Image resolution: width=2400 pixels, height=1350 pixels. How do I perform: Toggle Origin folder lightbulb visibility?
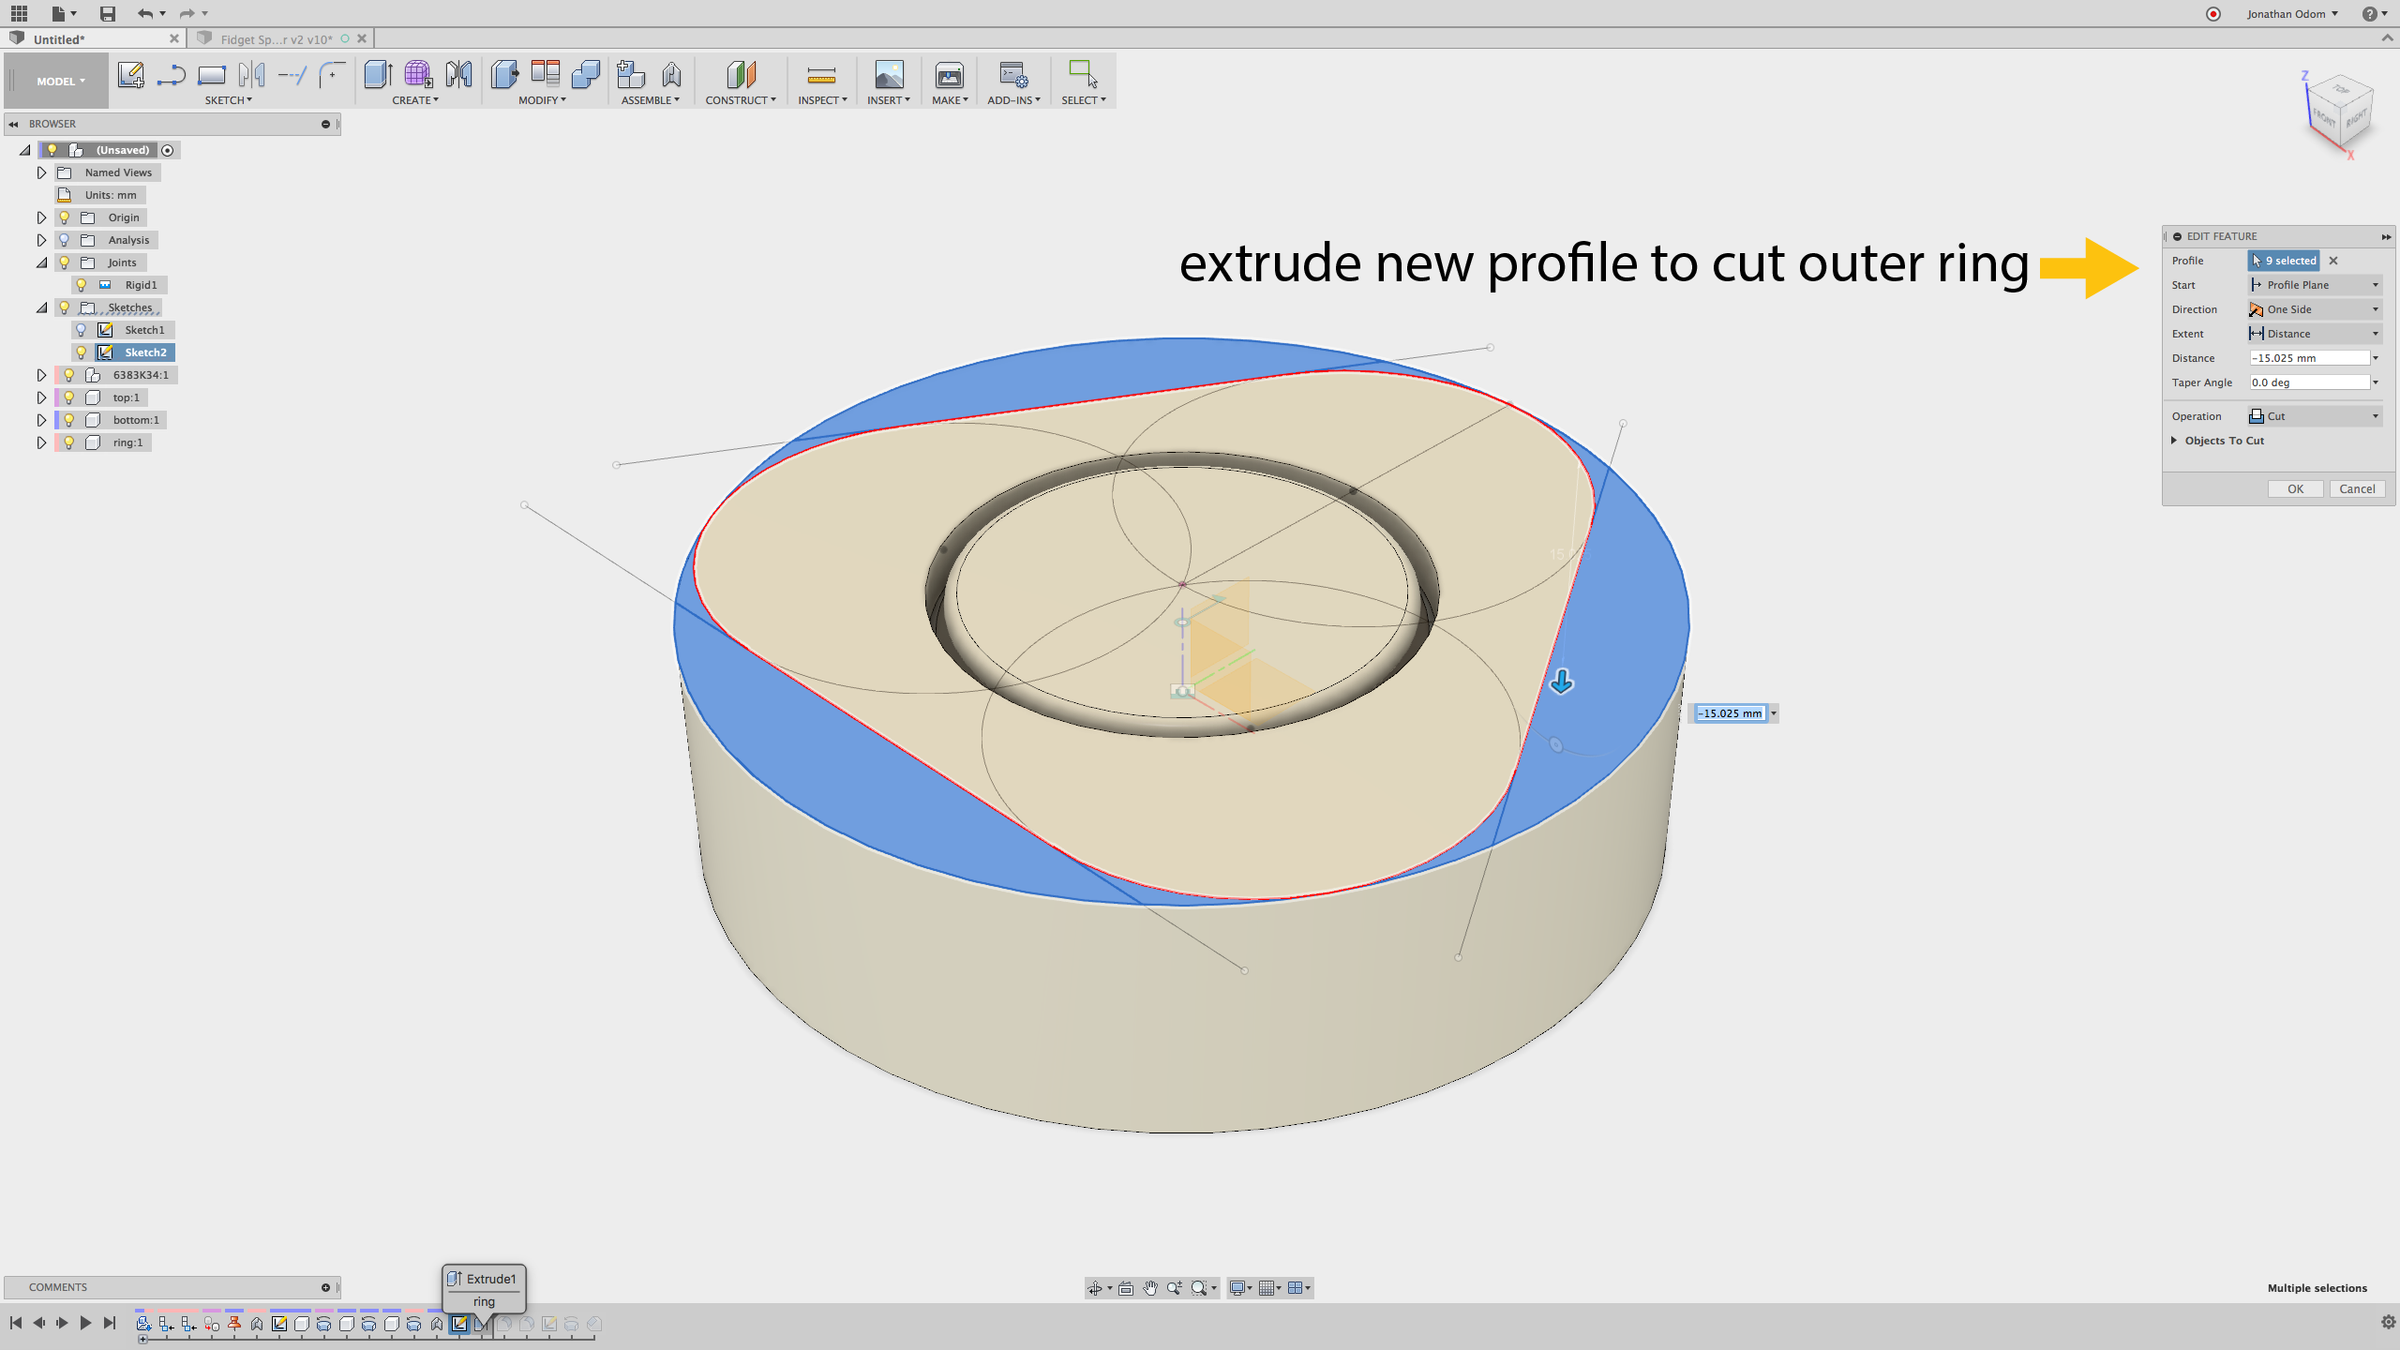tap(65, 217)
